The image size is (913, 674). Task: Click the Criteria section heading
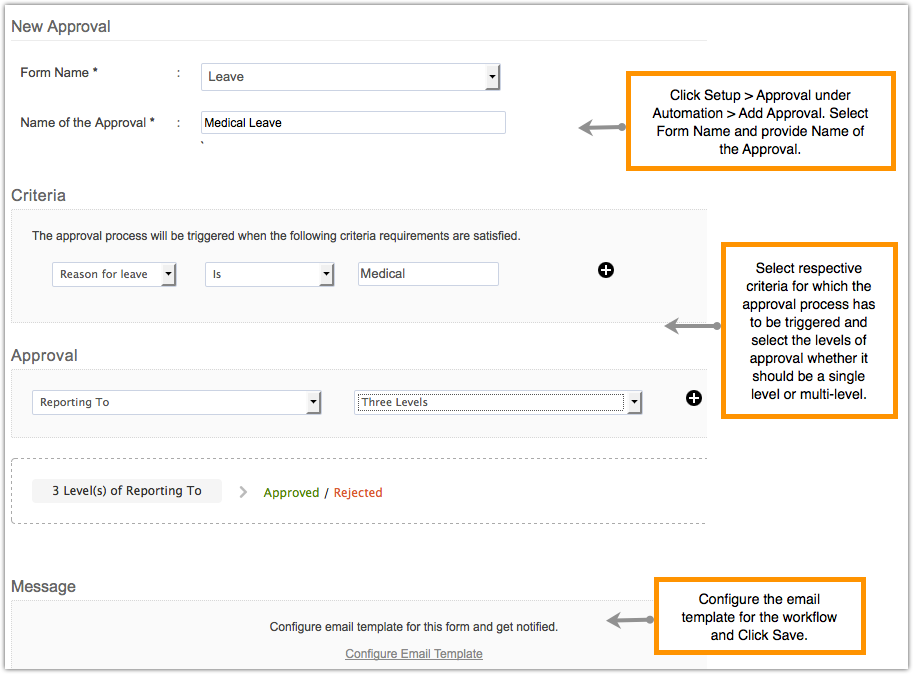39,195
